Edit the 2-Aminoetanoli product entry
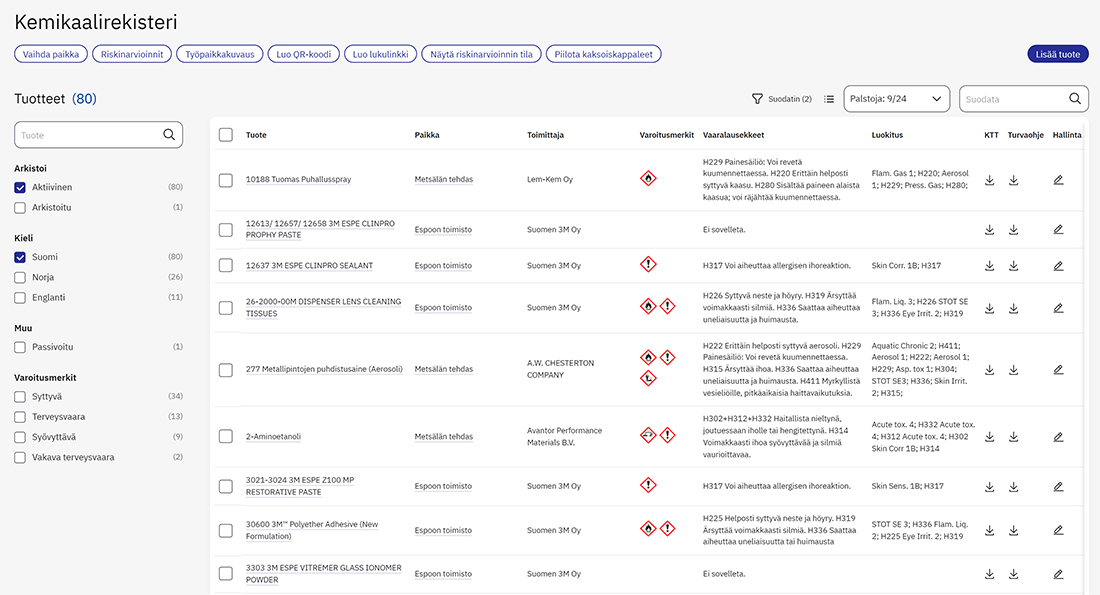 pyautogui.click(x=1059, y=437)
